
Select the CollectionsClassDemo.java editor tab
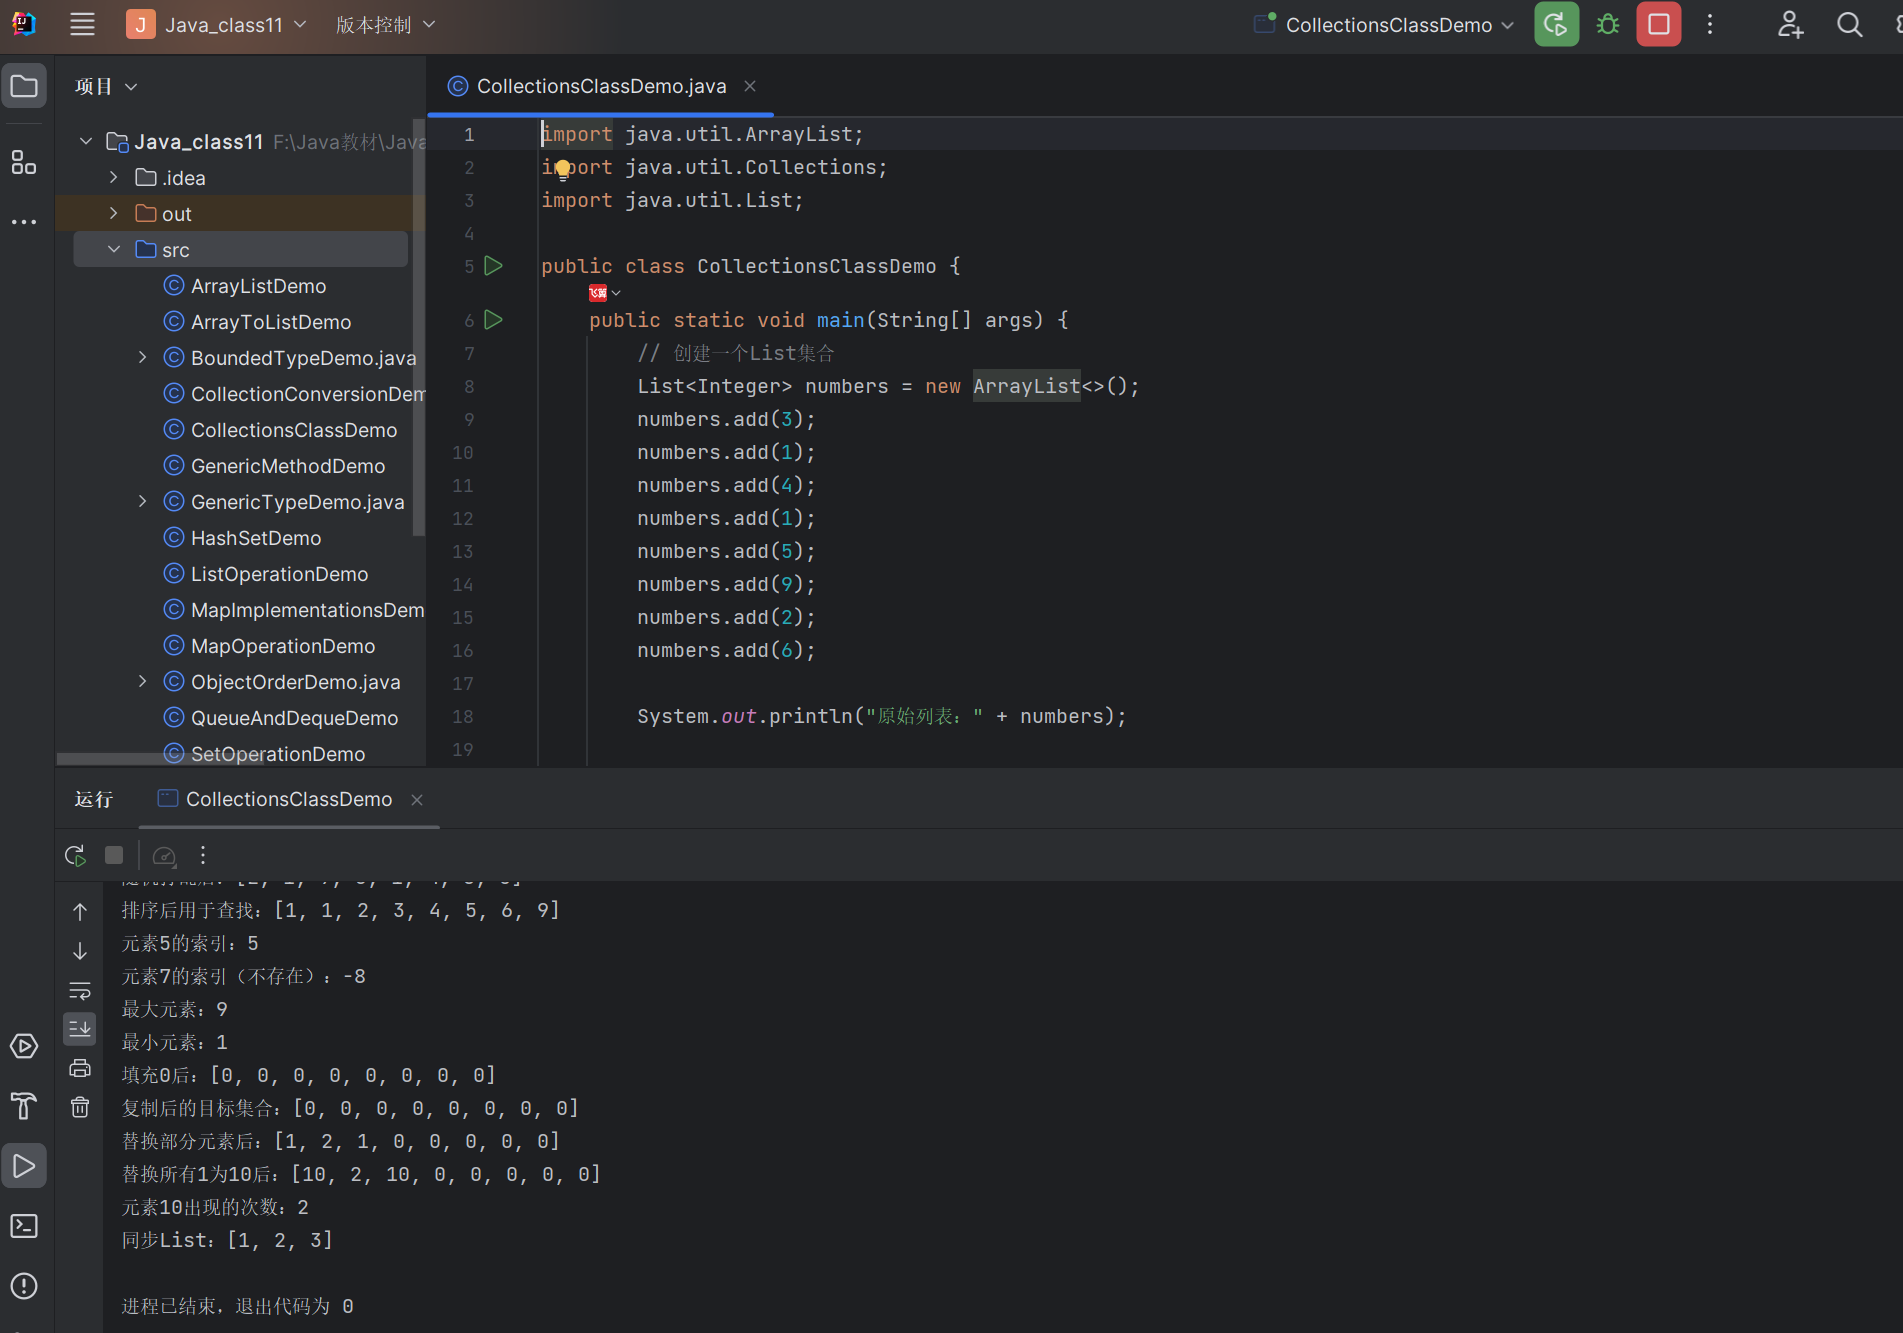(x=600, y=87)
